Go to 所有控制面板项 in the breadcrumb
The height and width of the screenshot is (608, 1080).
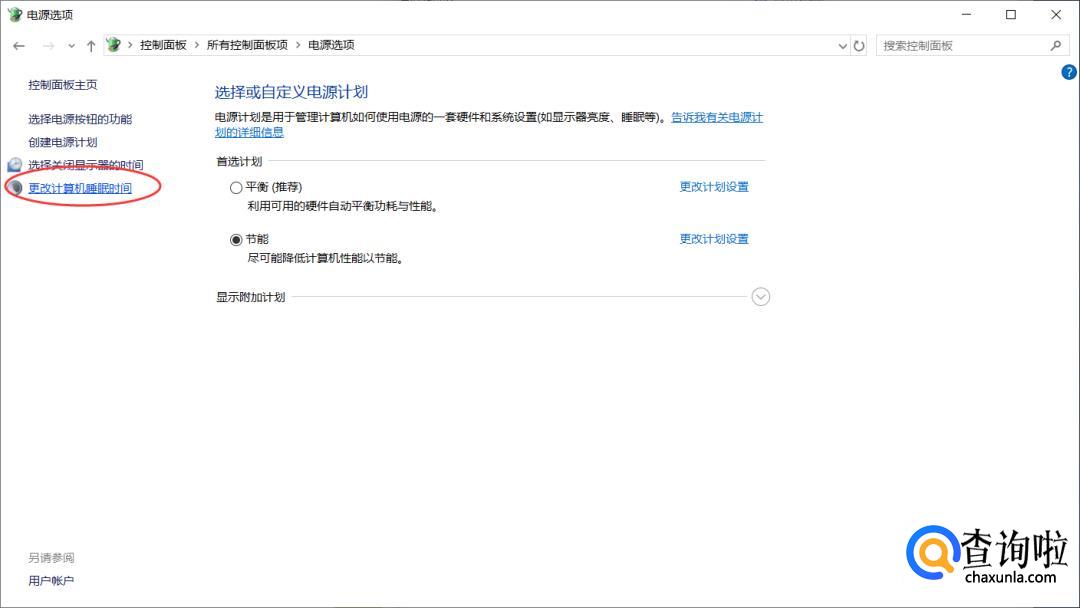247,45
